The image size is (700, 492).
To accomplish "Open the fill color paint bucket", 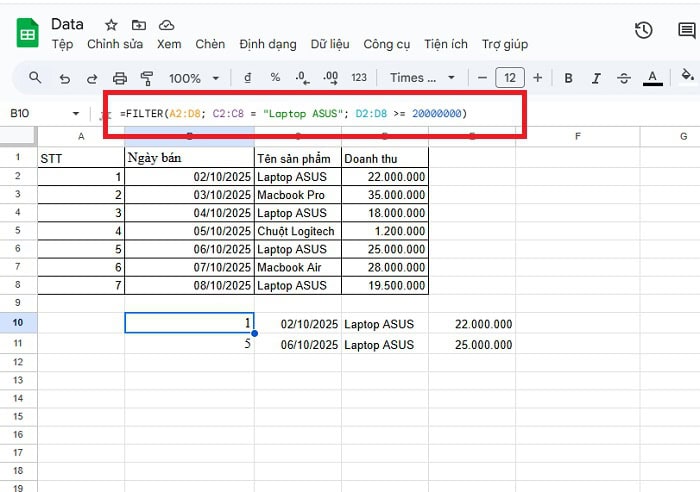I will pos(687,77).
